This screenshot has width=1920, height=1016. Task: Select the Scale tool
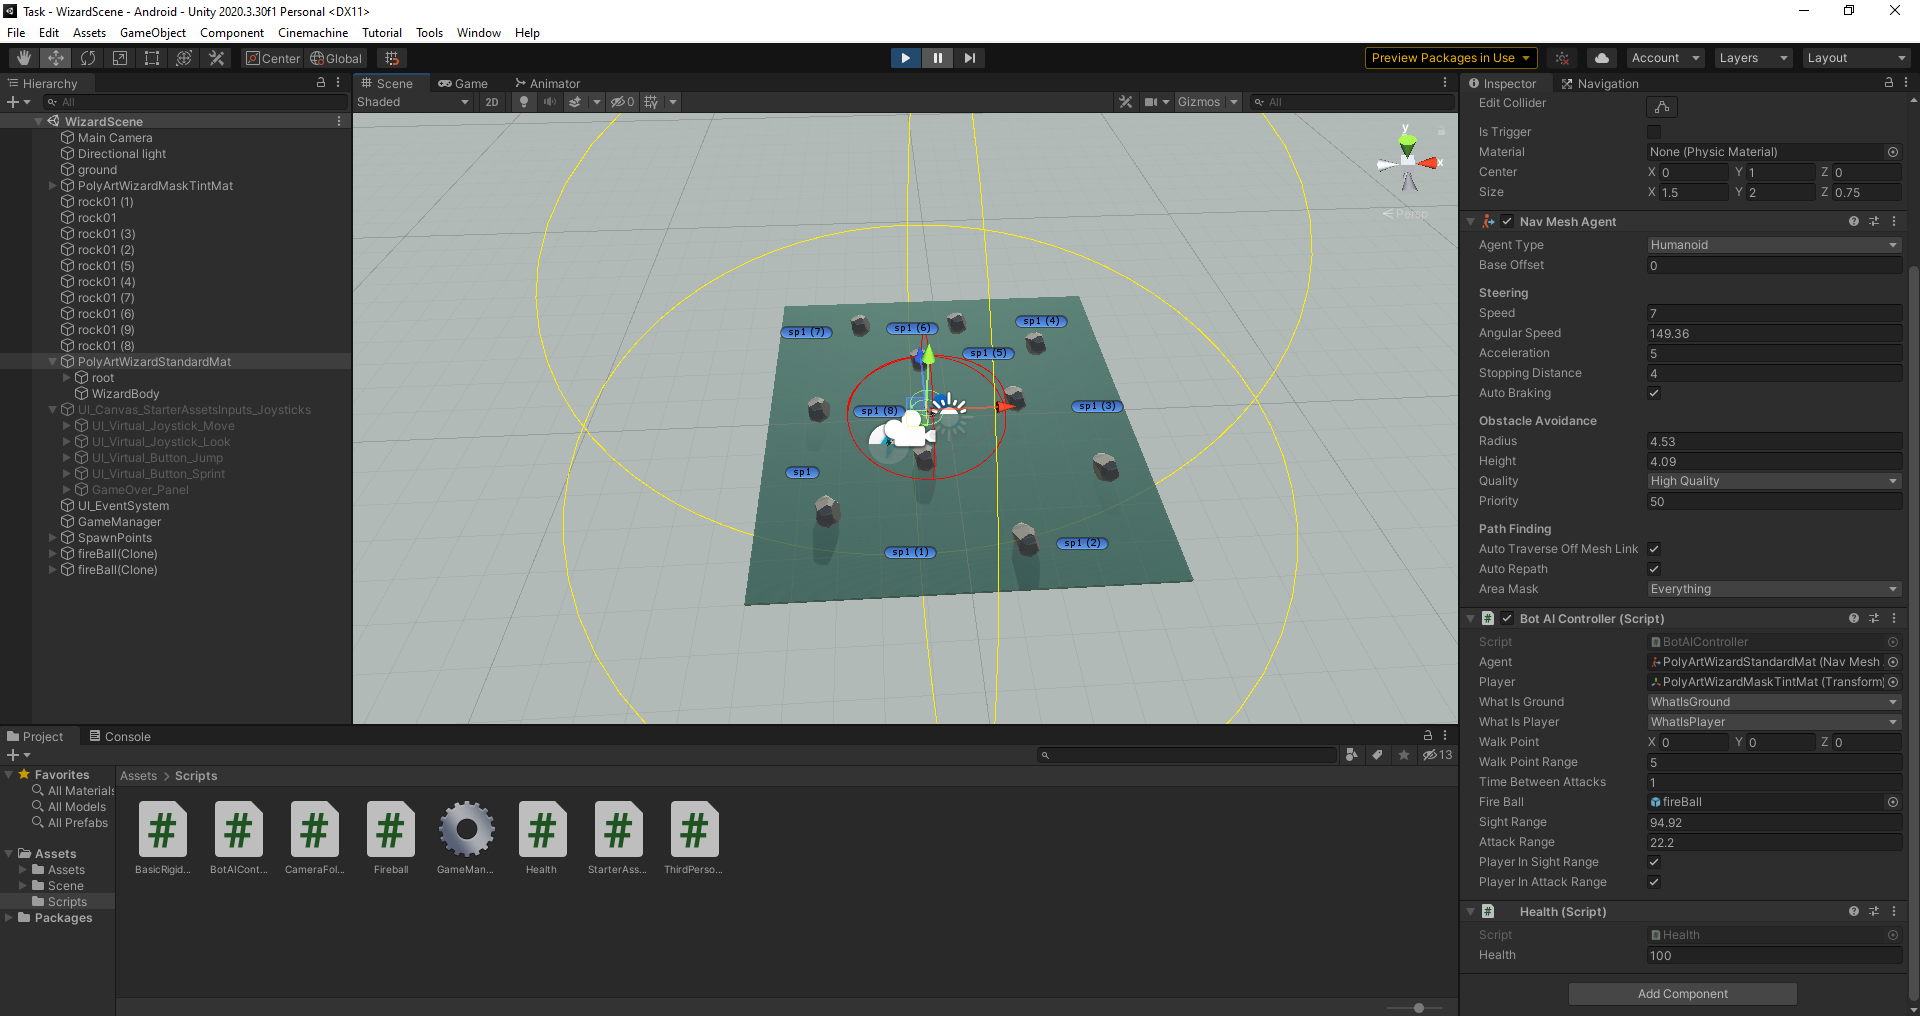(x=120, y=58)
